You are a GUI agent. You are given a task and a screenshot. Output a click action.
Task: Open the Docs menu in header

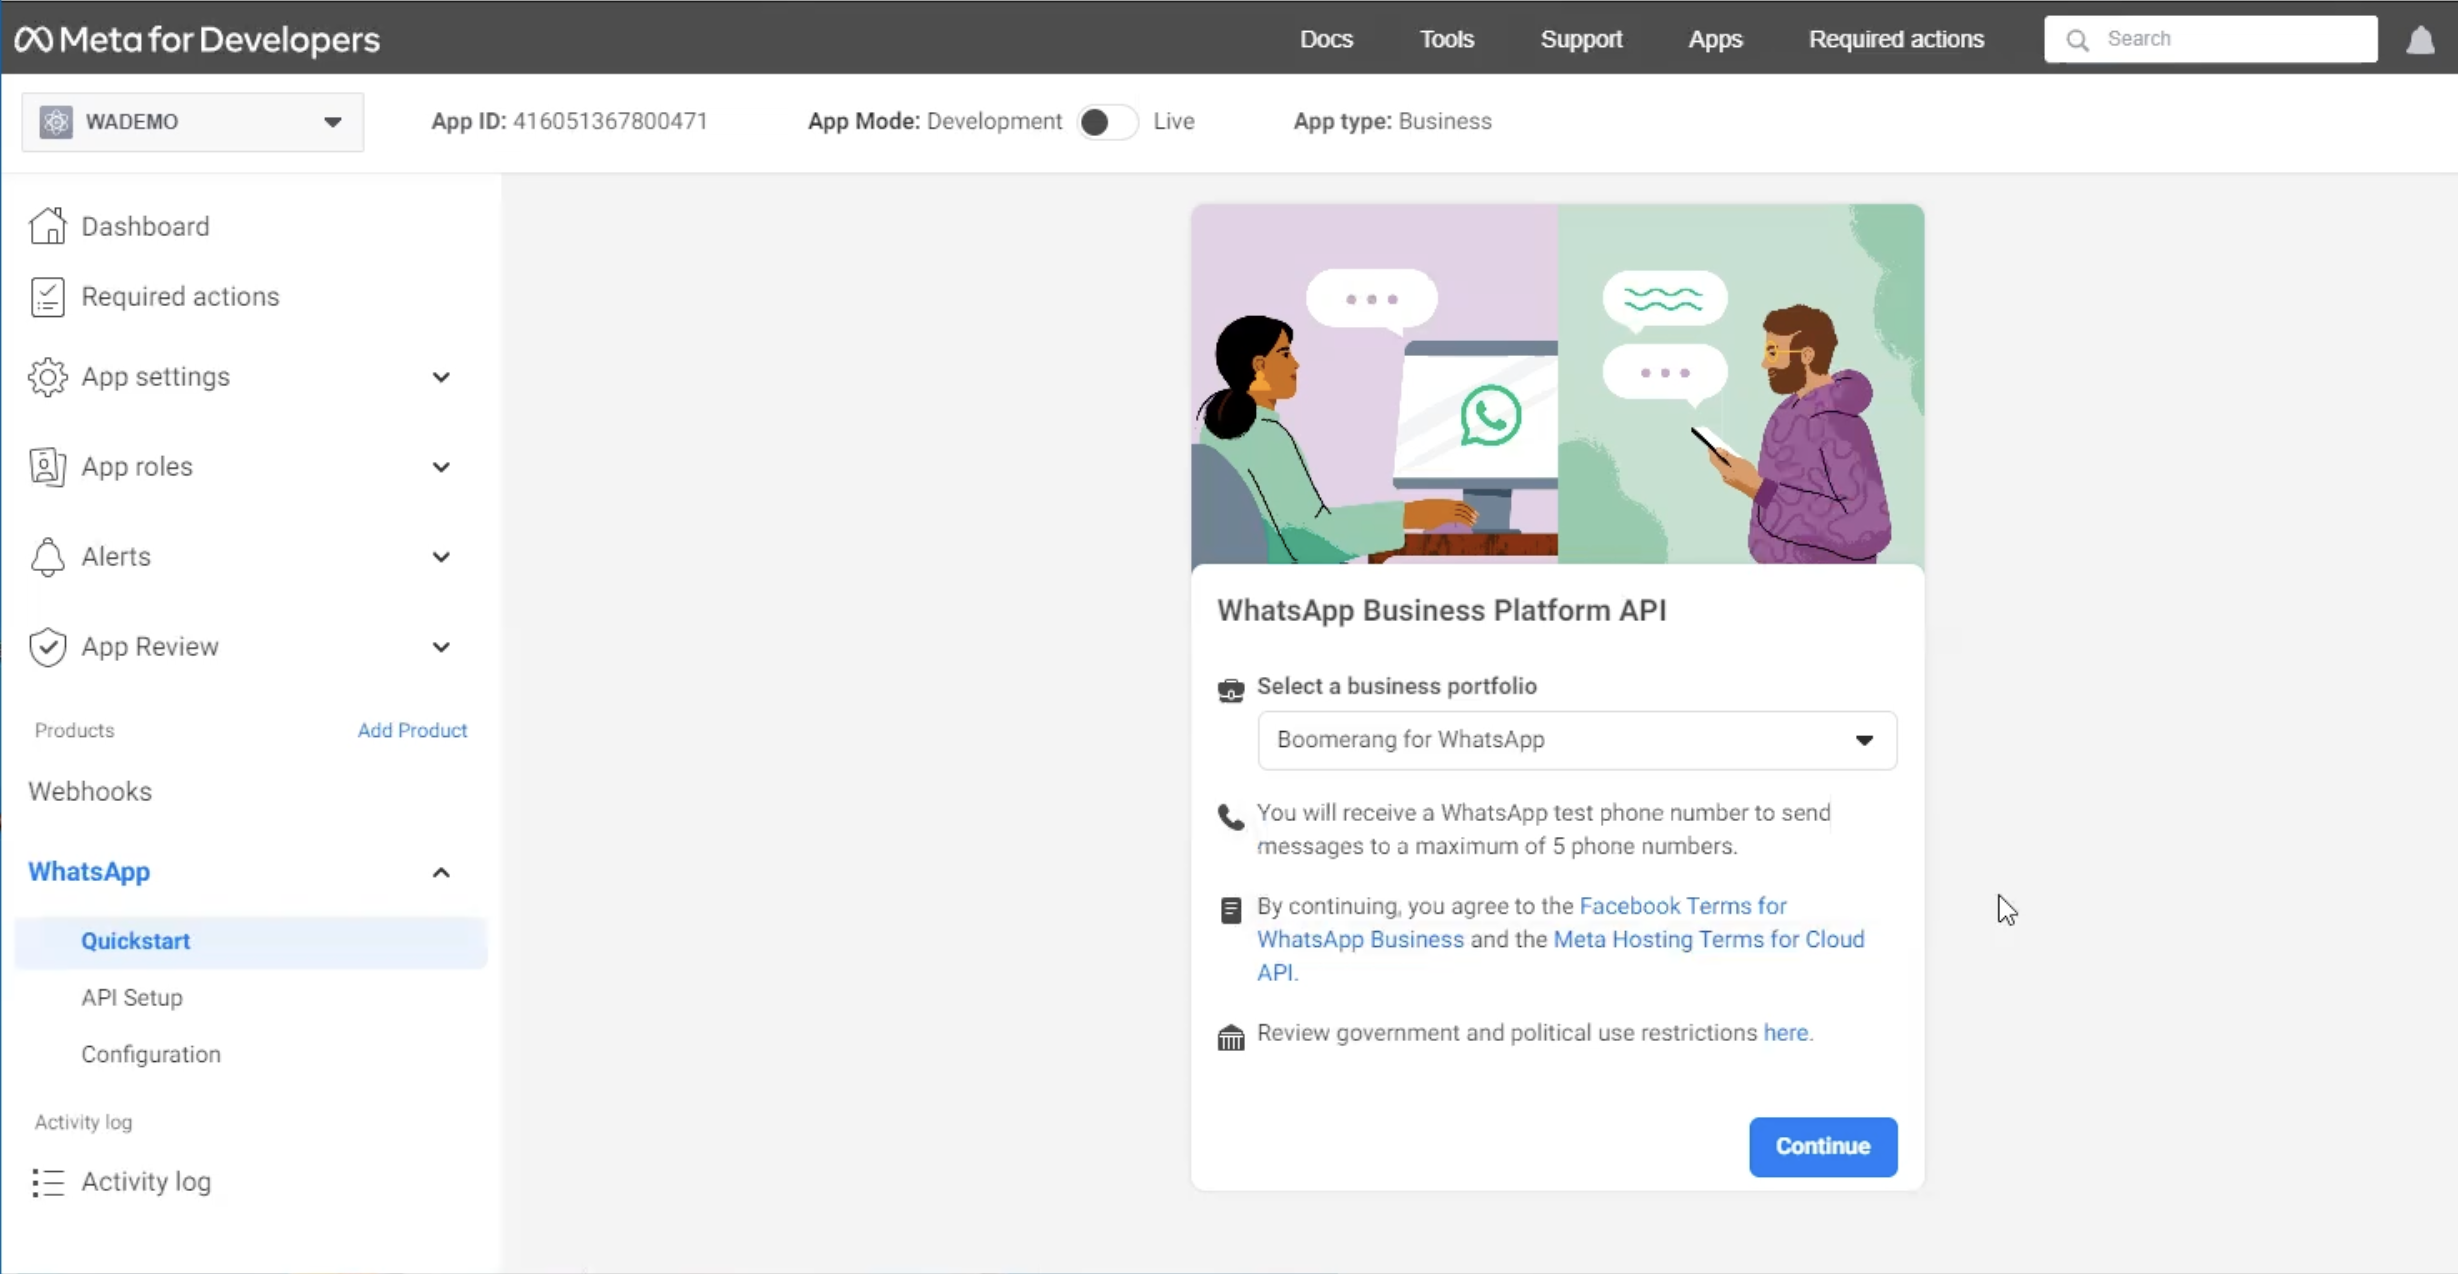pyautogui.click(x=1326, y=39)
